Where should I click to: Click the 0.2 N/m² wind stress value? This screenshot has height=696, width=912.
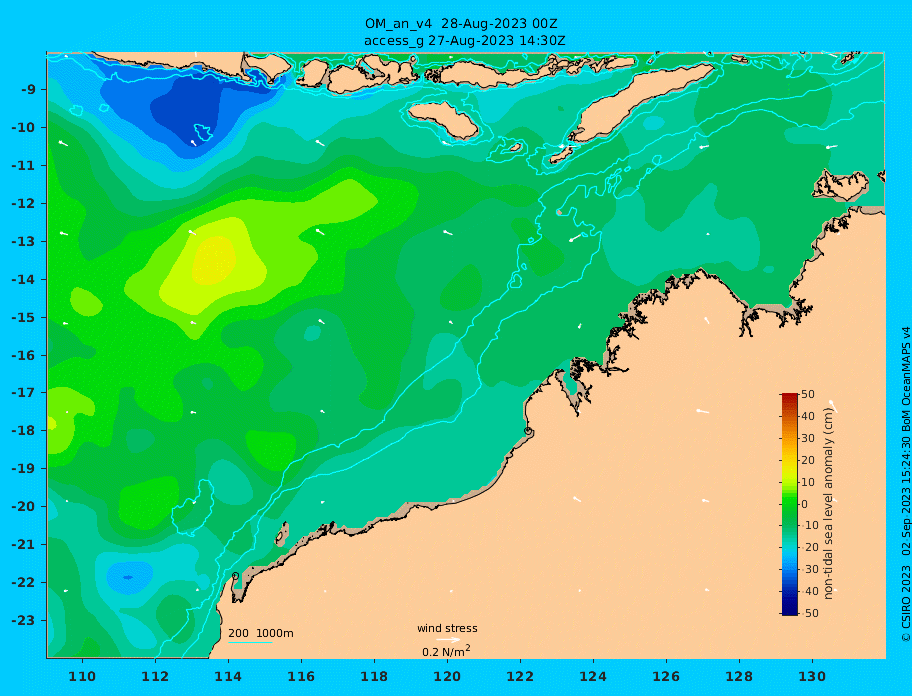[x=446, y=651]
